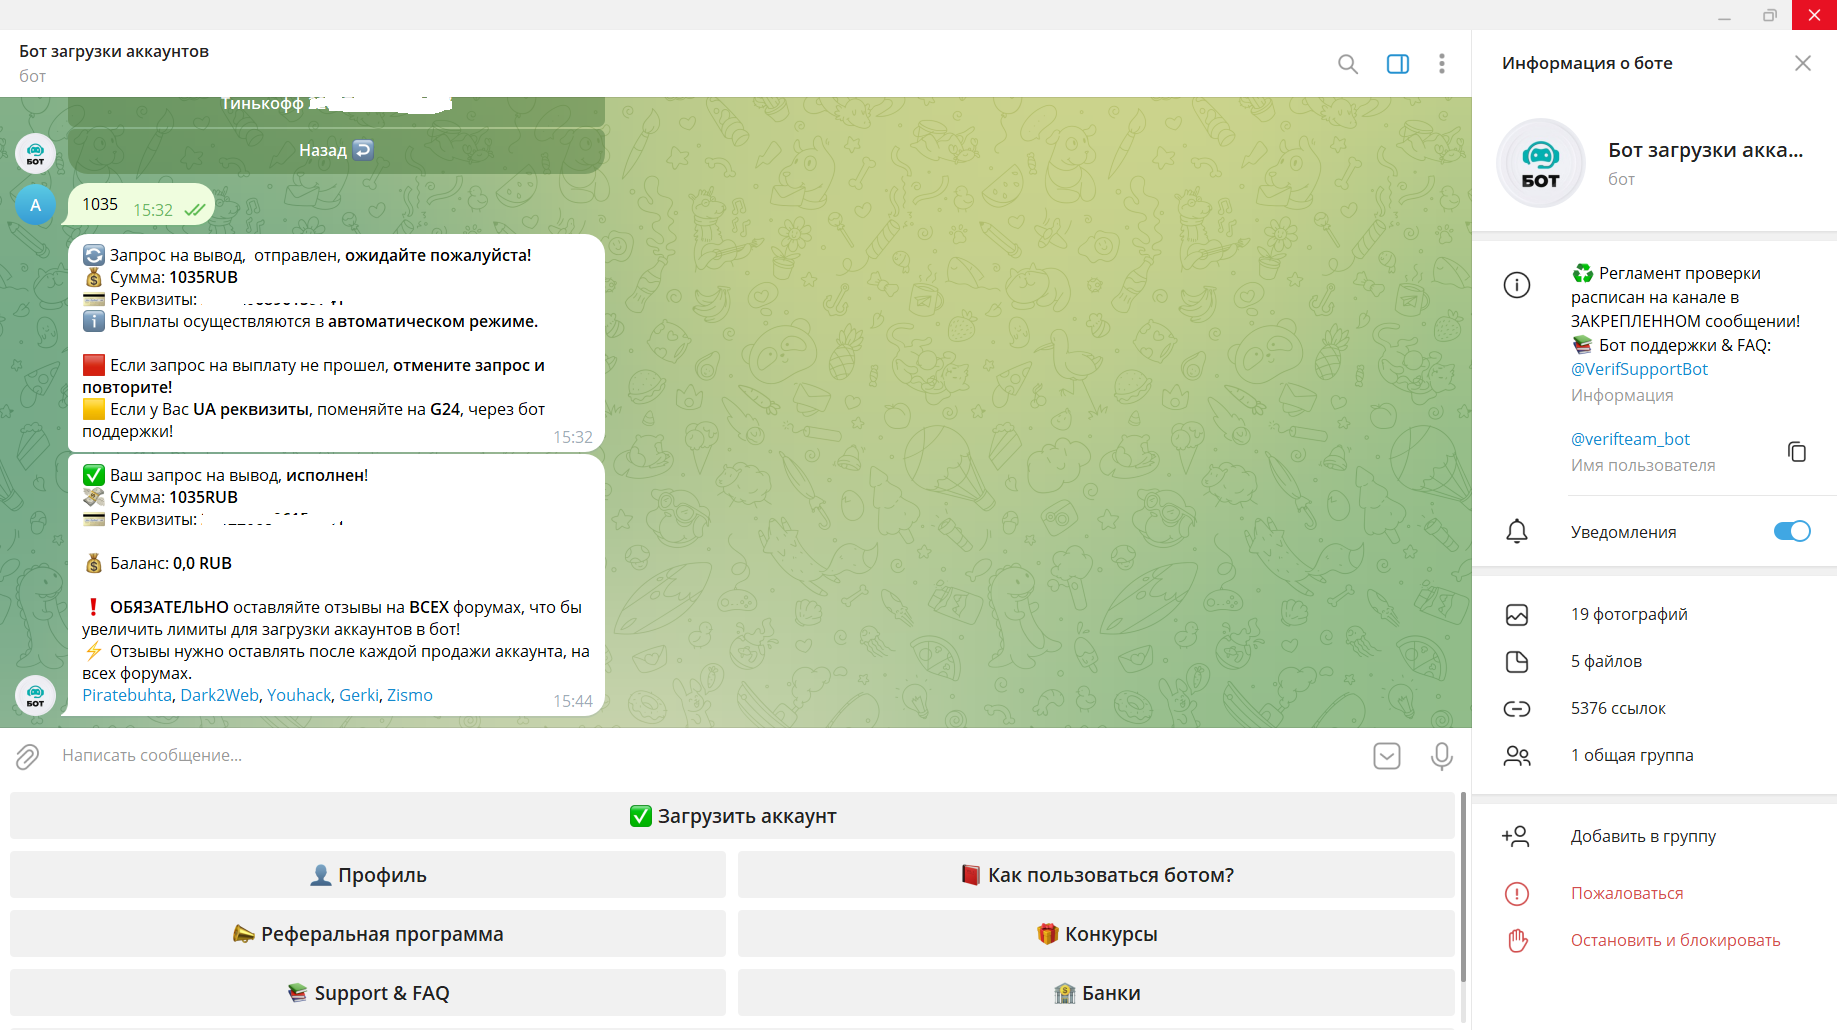This screenshot has width=1837, height=1030.
Task: Close the bot information panel
Action: click(x=1802, y=64)
